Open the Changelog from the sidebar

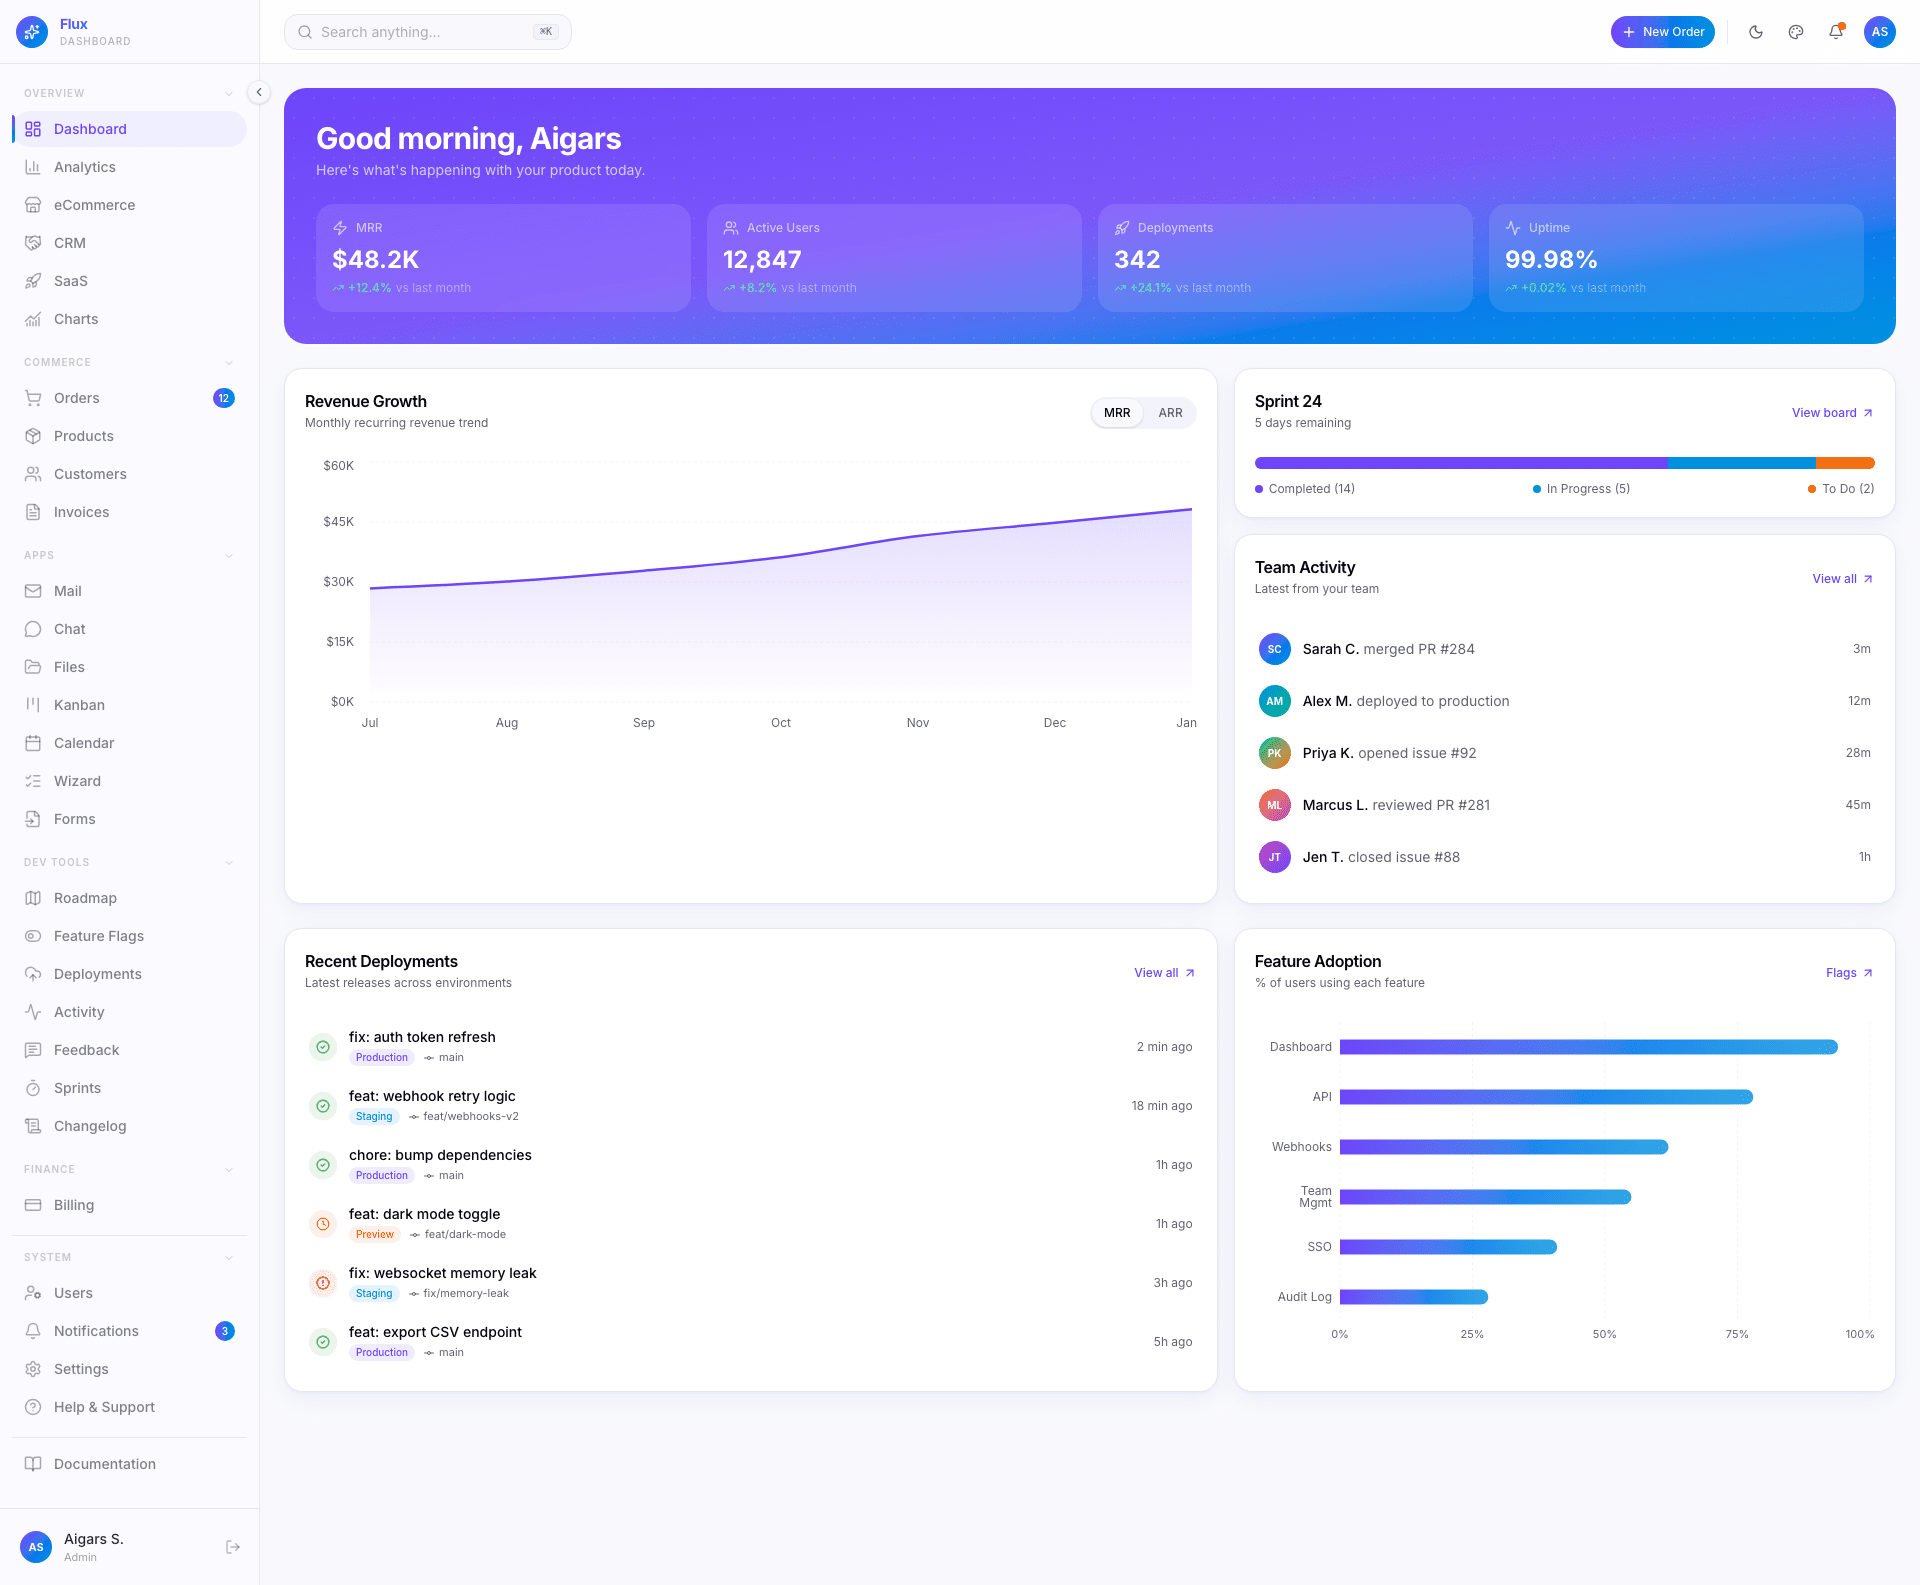88,1125
